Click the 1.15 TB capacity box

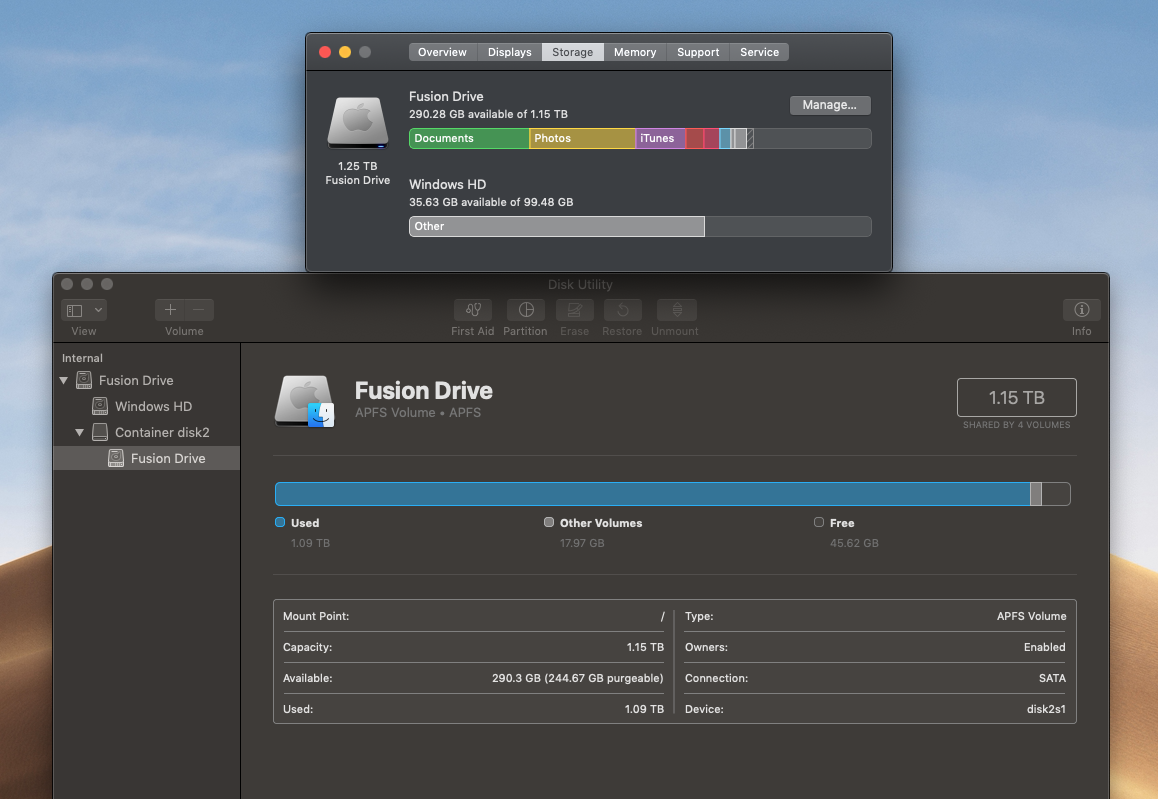(x=1016, y=398)
